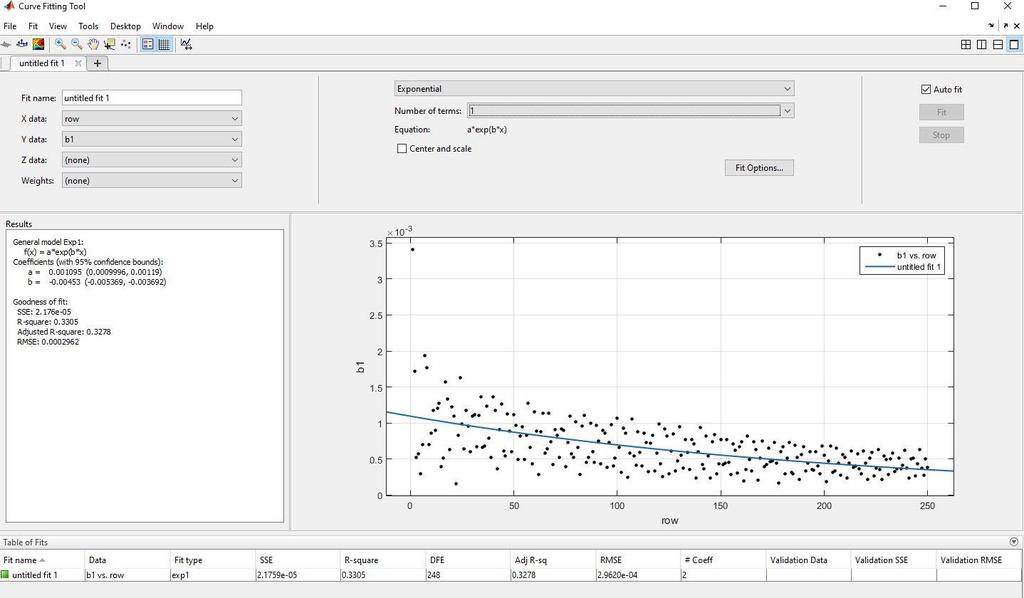Open the View menu
The width and height of the screenshot is (1024, 598).
click(57, 26)
